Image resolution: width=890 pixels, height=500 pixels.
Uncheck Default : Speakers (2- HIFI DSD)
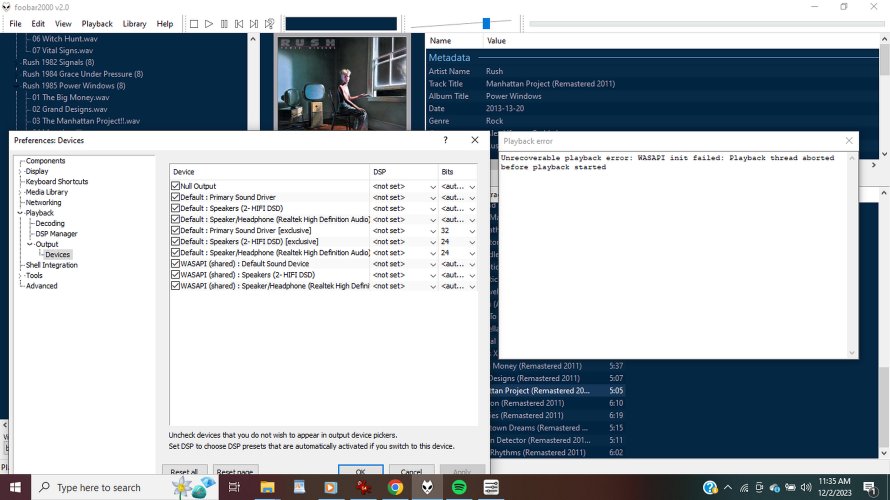(x=175, y=208)
